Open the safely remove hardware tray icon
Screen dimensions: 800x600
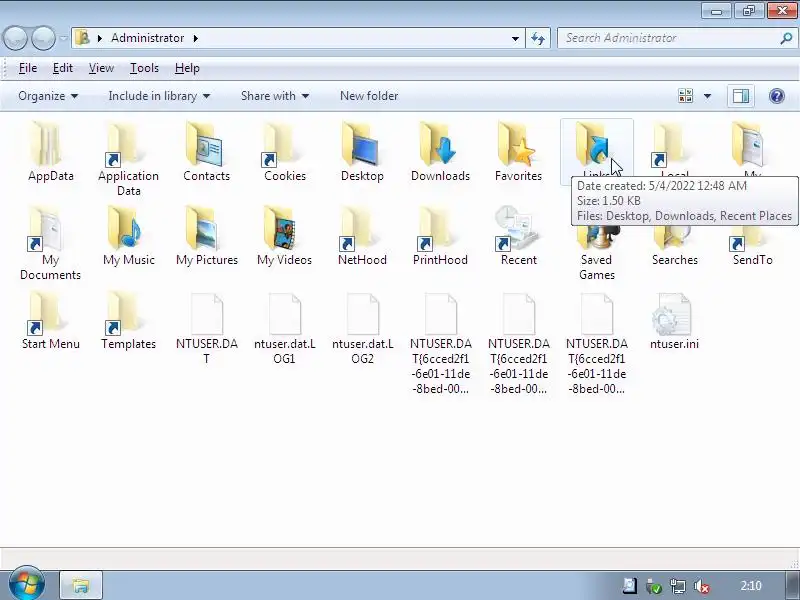tap(654, 586)
